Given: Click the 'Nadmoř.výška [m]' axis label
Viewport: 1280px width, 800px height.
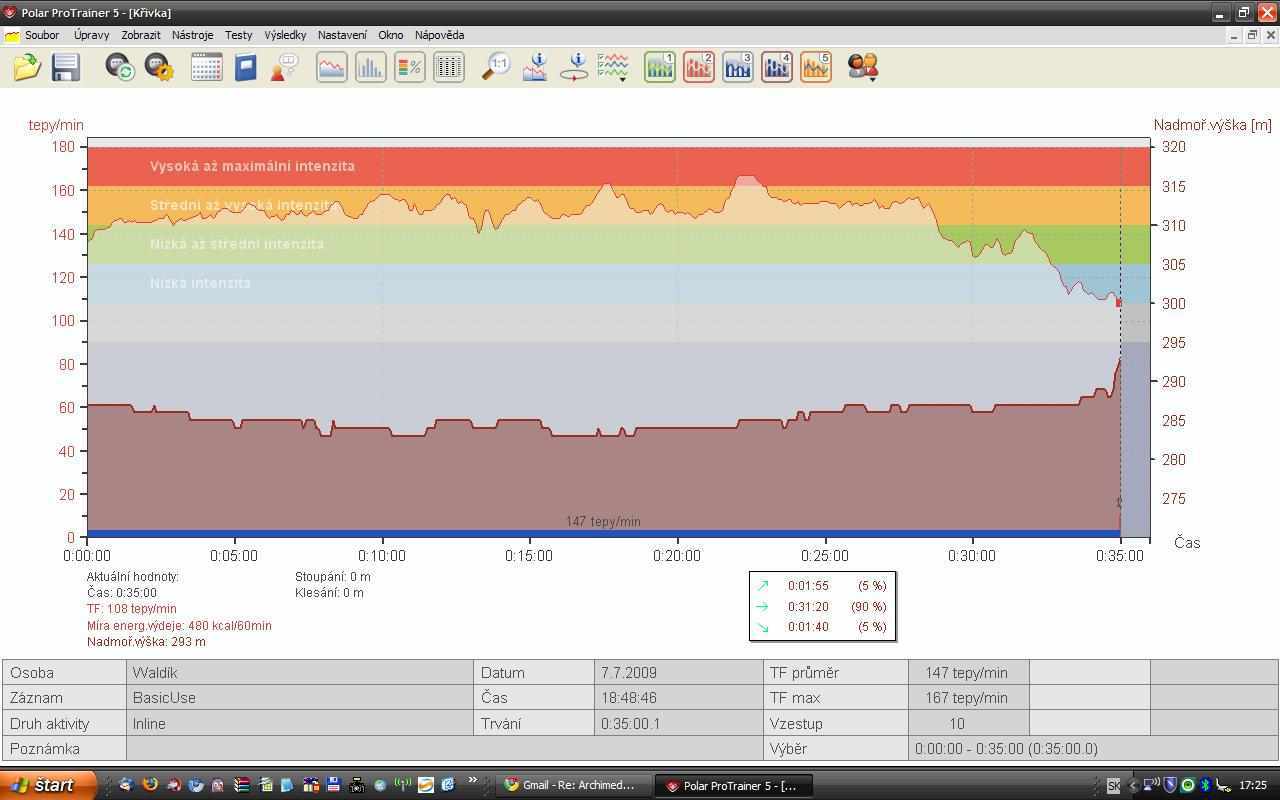Looking at the screenshot, I should coord(1212,125).
